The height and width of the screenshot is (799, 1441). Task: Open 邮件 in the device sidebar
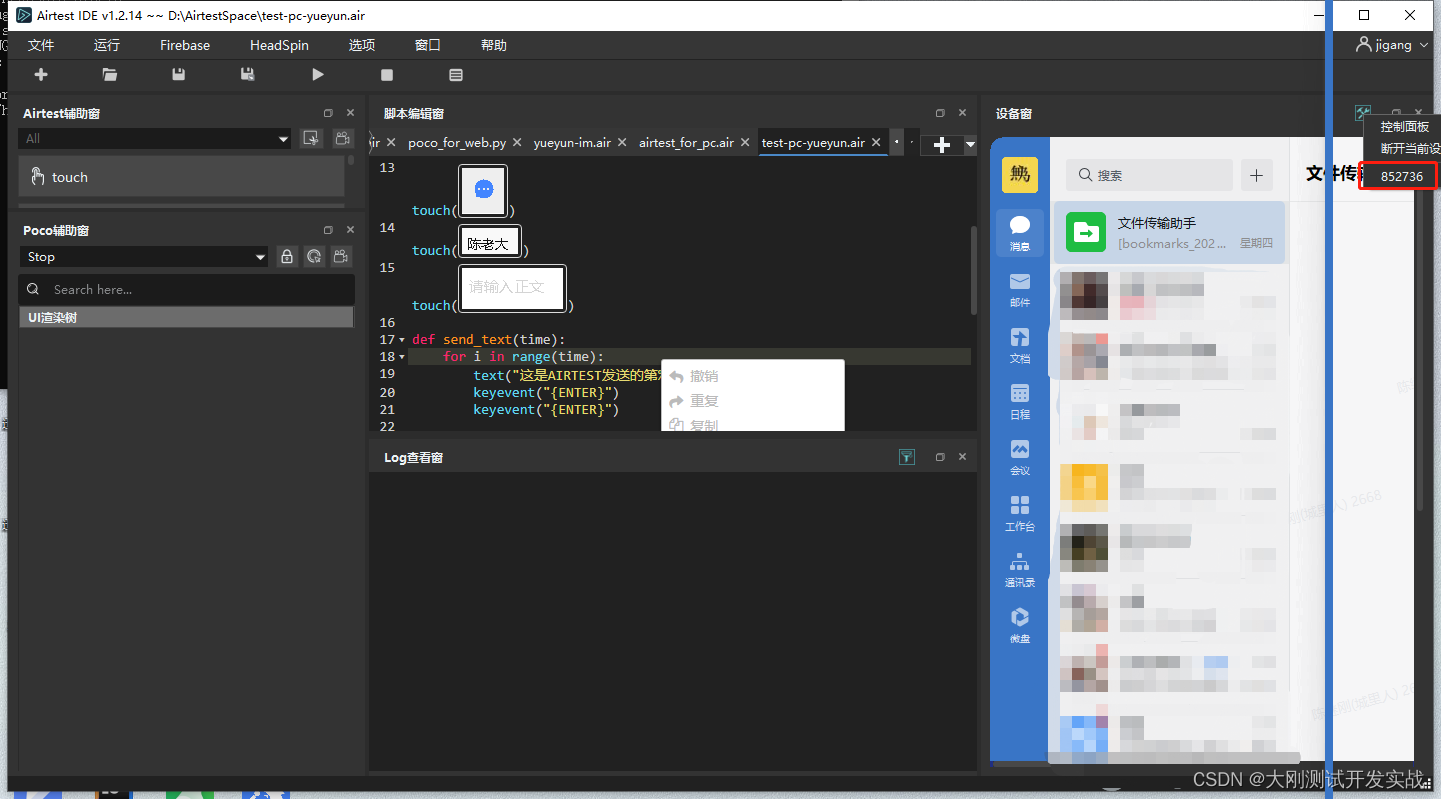(1020, 289)
